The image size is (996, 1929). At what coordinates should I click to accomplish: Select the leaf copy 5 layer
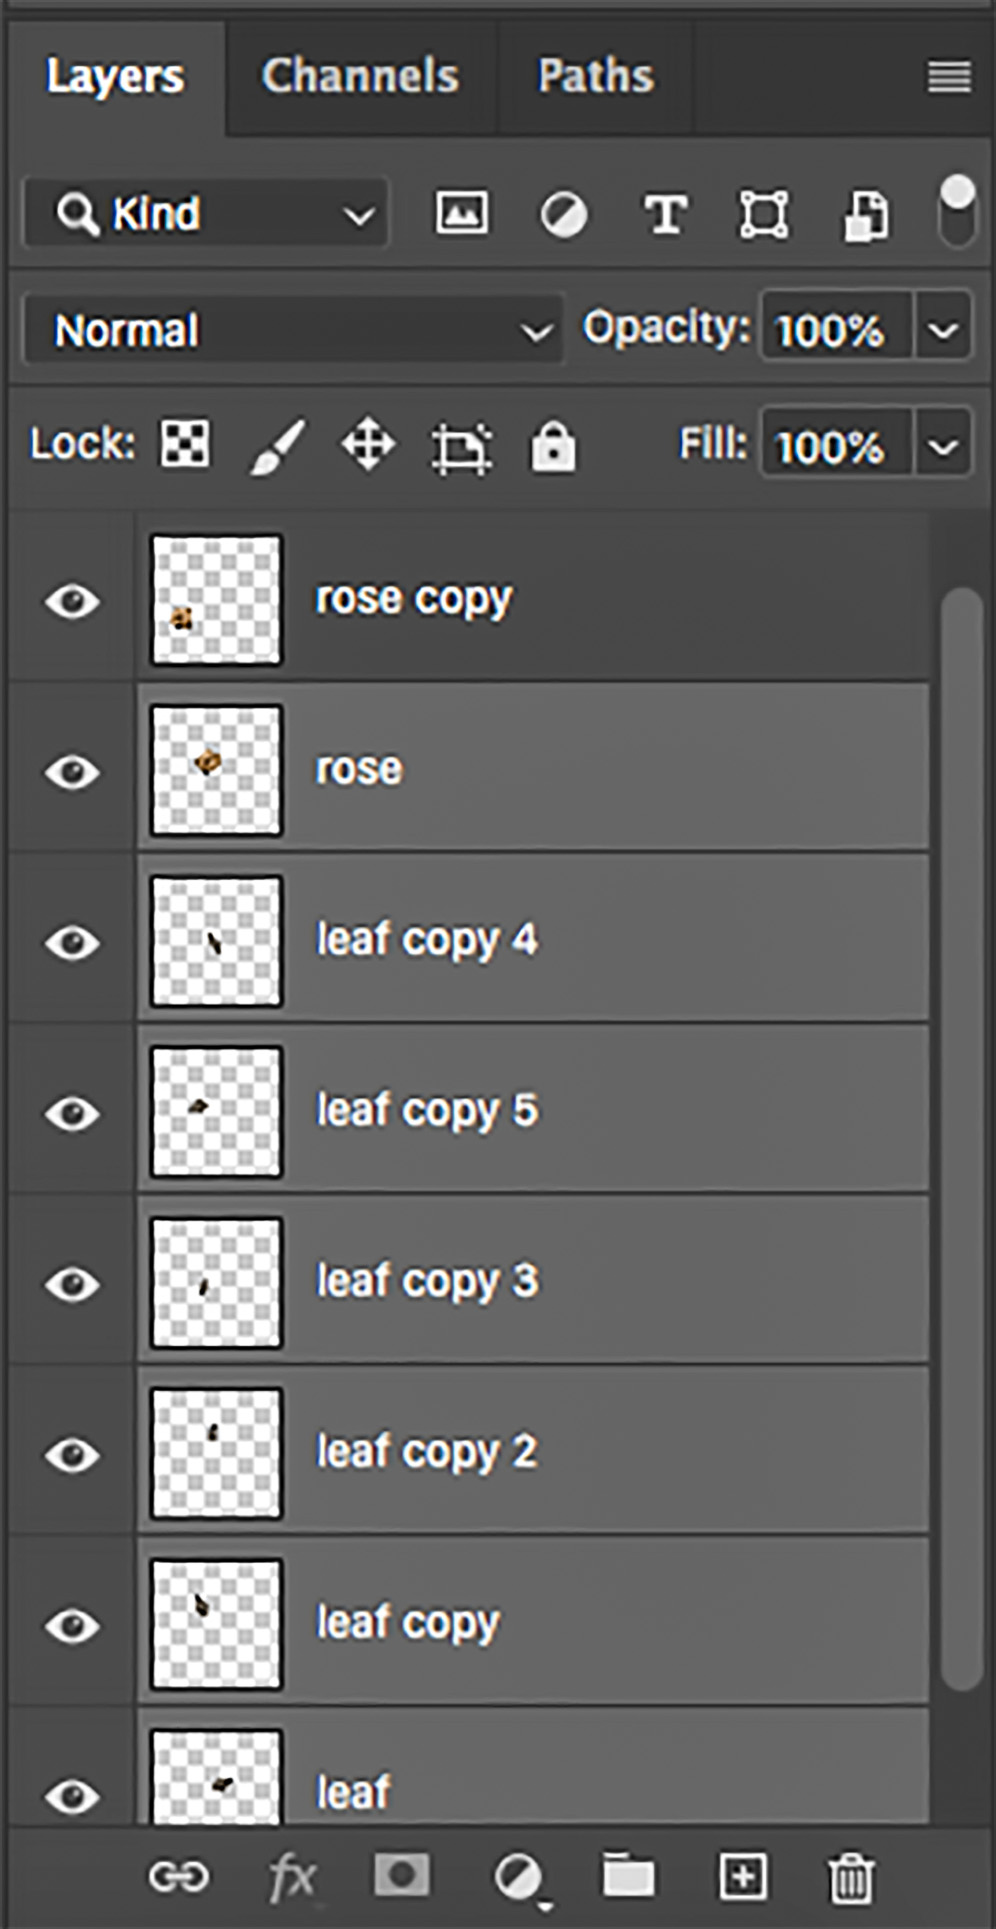tap(426, 1111)
